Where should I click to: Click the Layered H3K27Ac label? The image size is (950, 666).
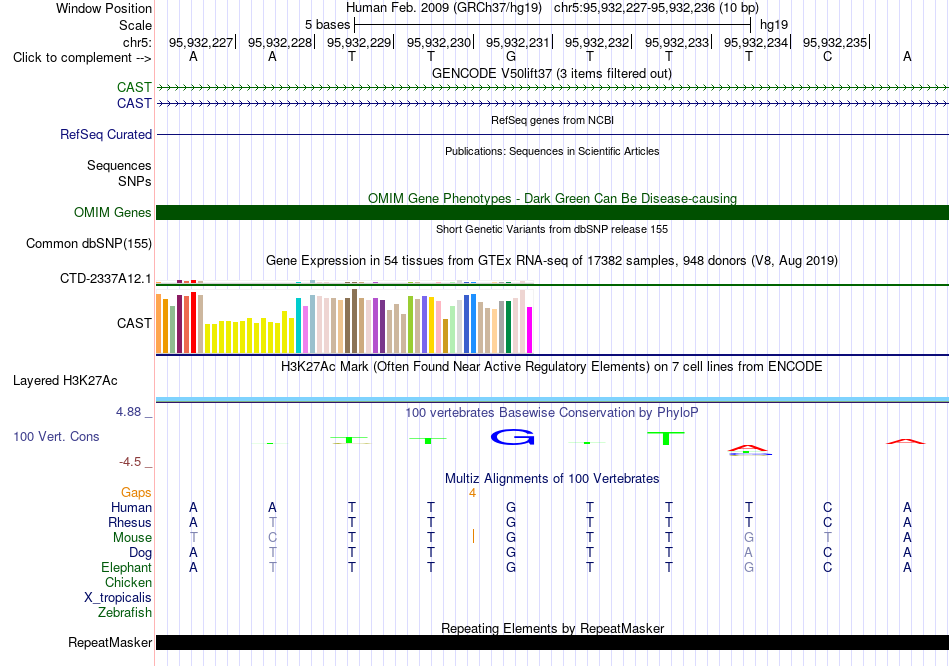tap(65, 381)
